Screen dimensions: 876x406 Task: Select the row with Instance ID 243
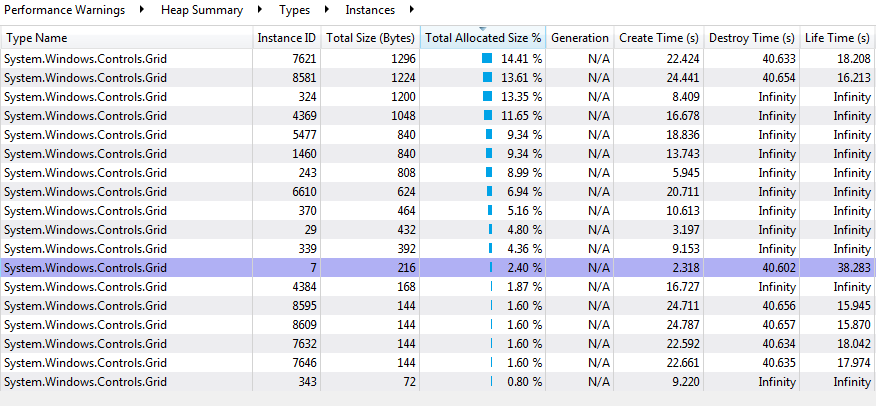click(438, 173)
